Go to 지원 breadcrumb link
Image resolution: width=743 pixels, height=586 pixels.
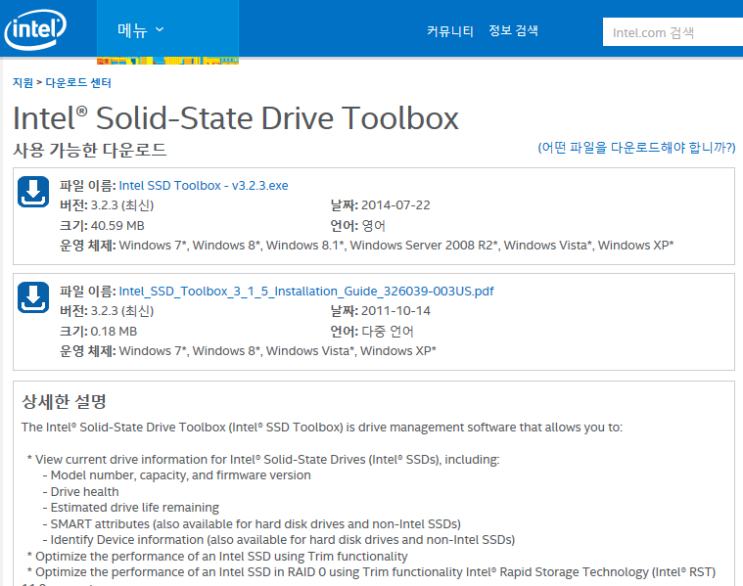pos(23,82)
